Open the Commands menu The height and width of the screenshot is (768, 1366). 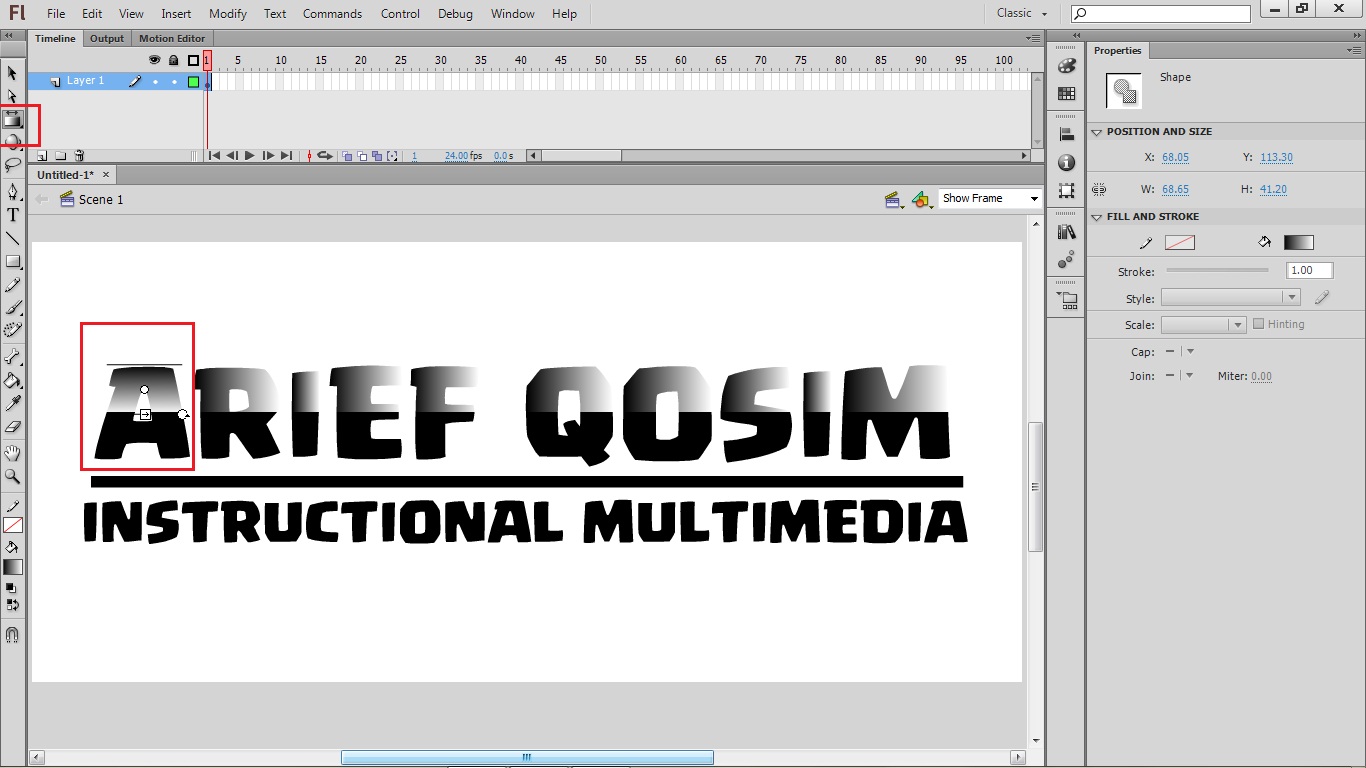tap(332, 14)
